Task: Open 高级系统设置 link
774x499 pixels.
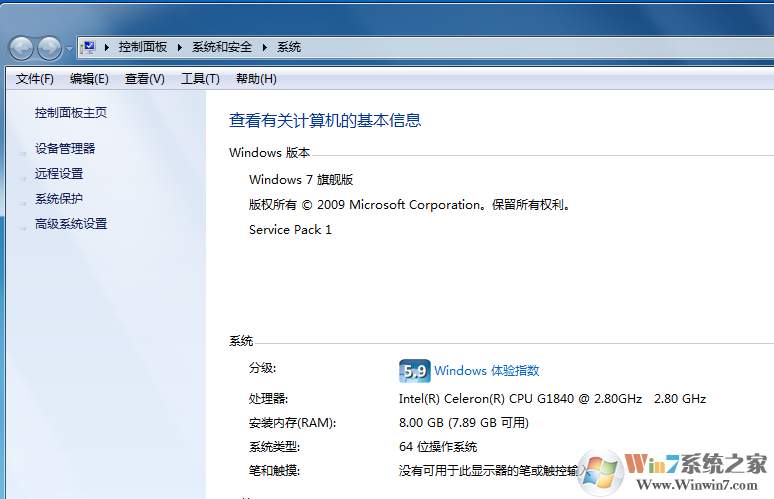Action: tap(71, 224)
